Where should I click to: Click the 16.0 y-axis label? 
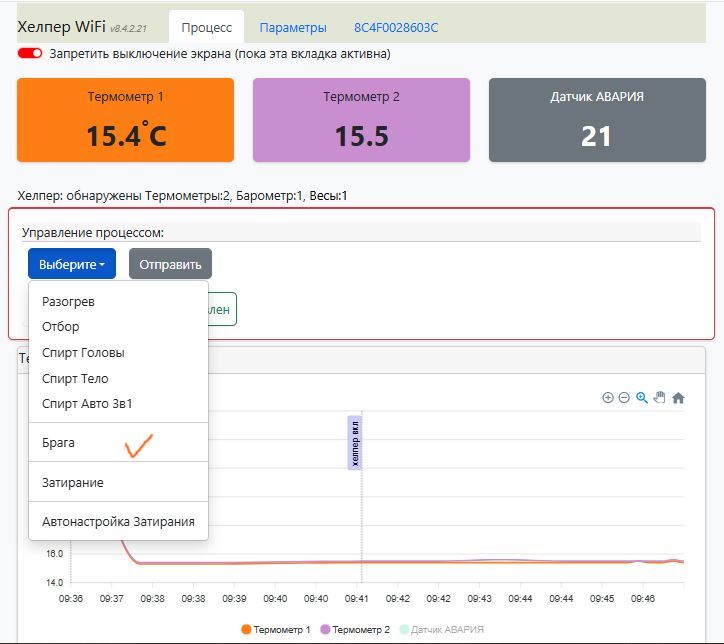(54, 553)
